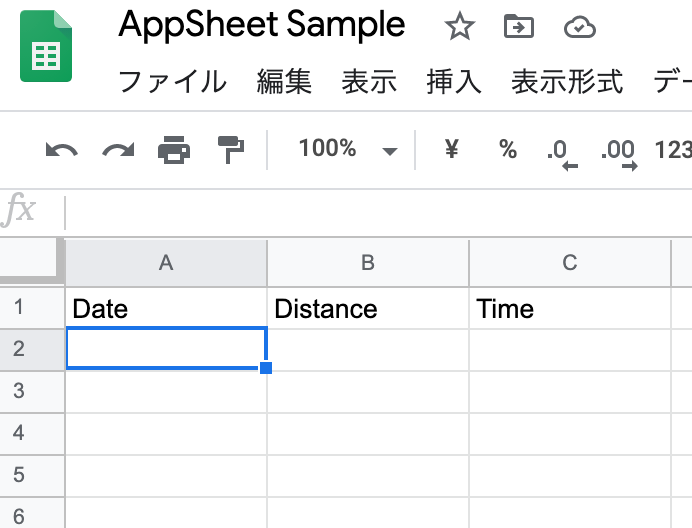
Task: Select the paint format tool
Action: coord(231,150)
